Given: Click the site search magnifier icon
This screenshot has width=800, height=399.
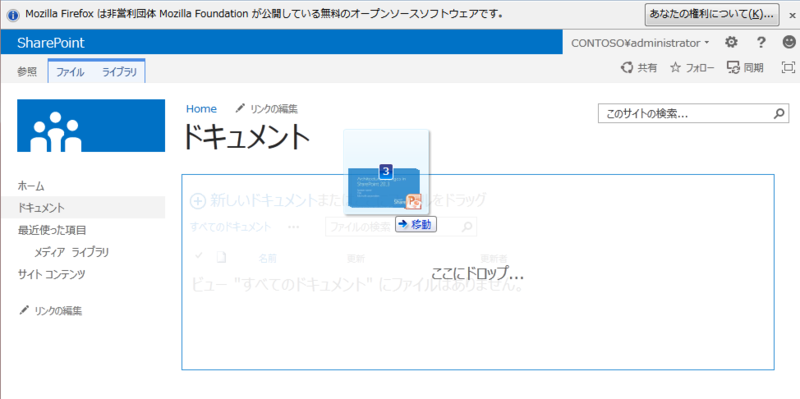Looking at the screenshot, I should [x=779, y=114].
